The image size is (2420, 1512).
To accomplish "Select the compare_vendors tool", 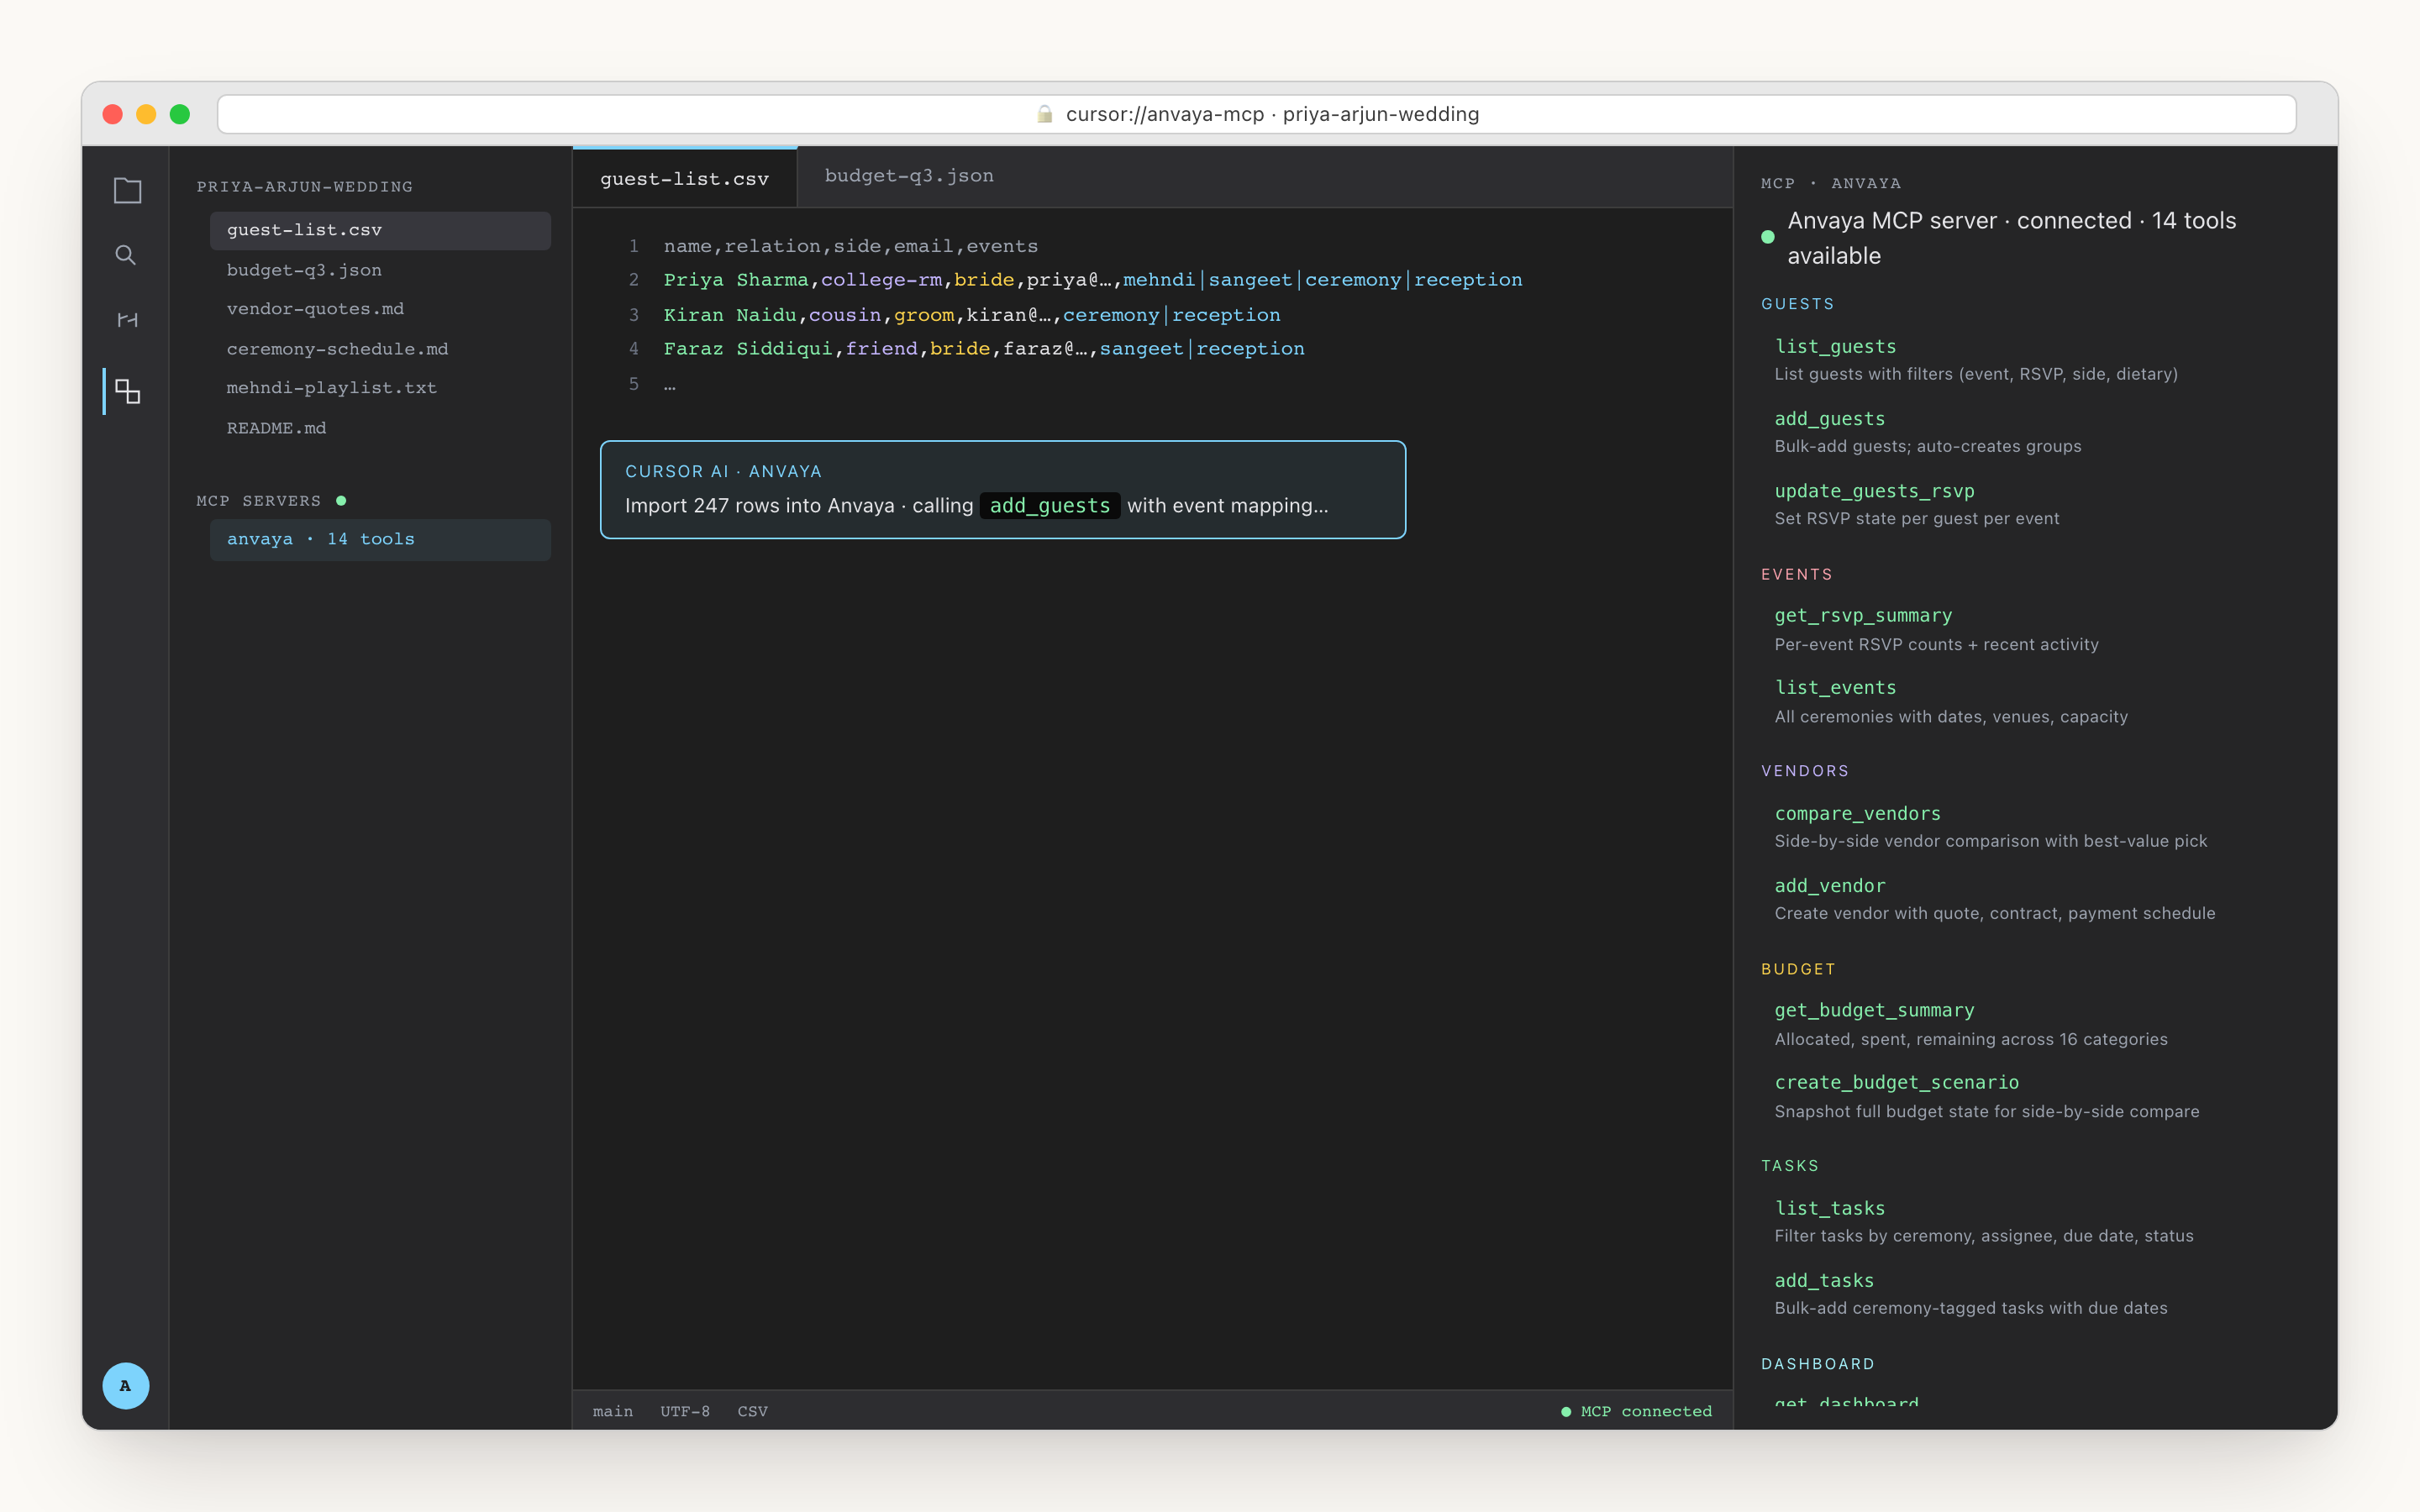I will 1857,813.
